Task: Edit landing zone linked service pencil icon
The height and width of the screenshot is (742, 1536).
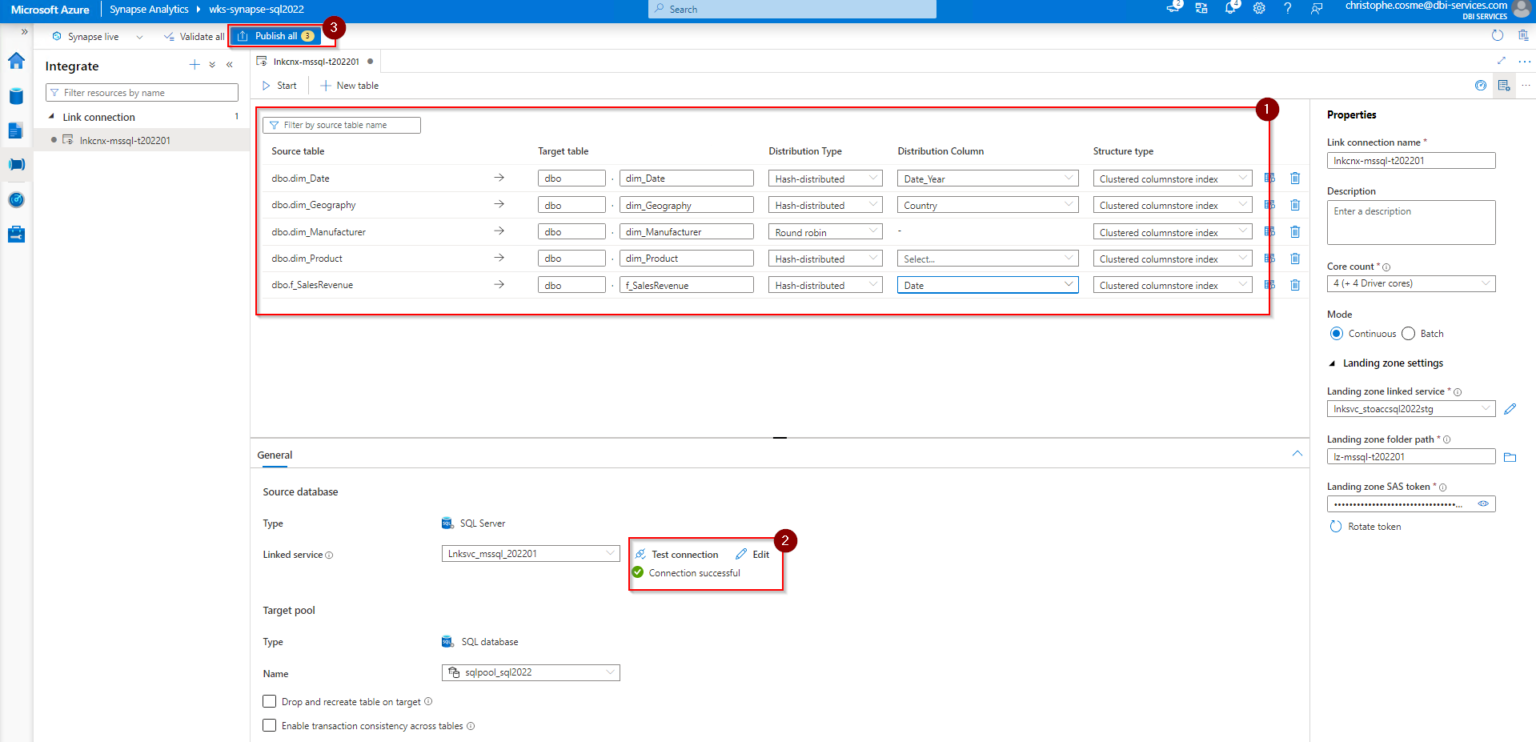Action: 1510,409
